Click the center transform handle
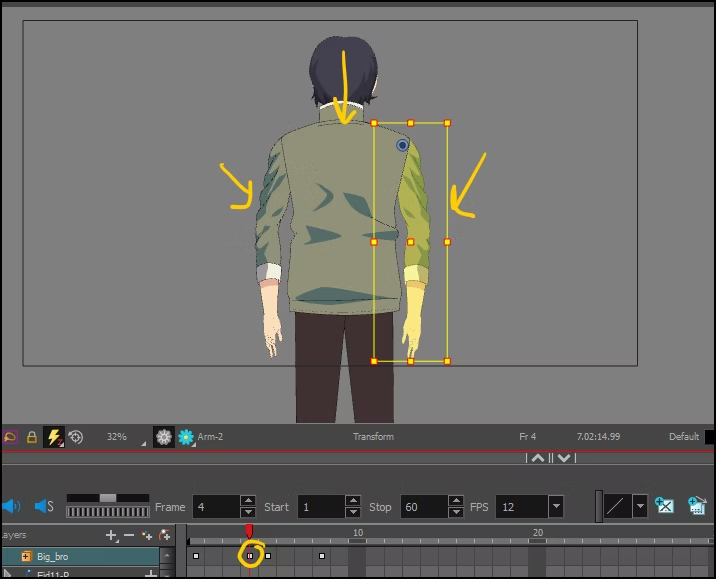 (411, 242)
